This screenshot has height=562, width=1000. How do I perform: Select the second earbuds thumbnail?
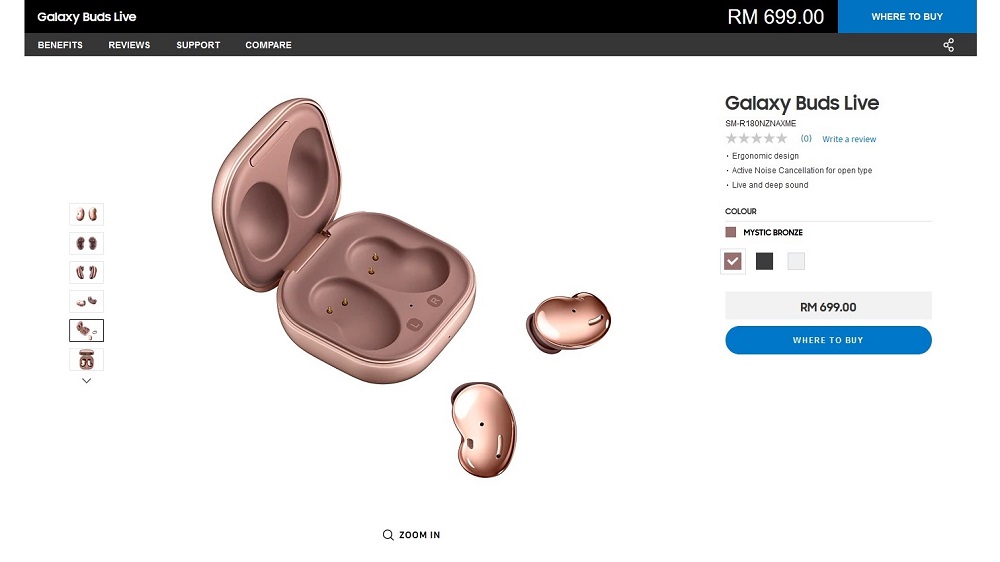click(x=86, y=243)
